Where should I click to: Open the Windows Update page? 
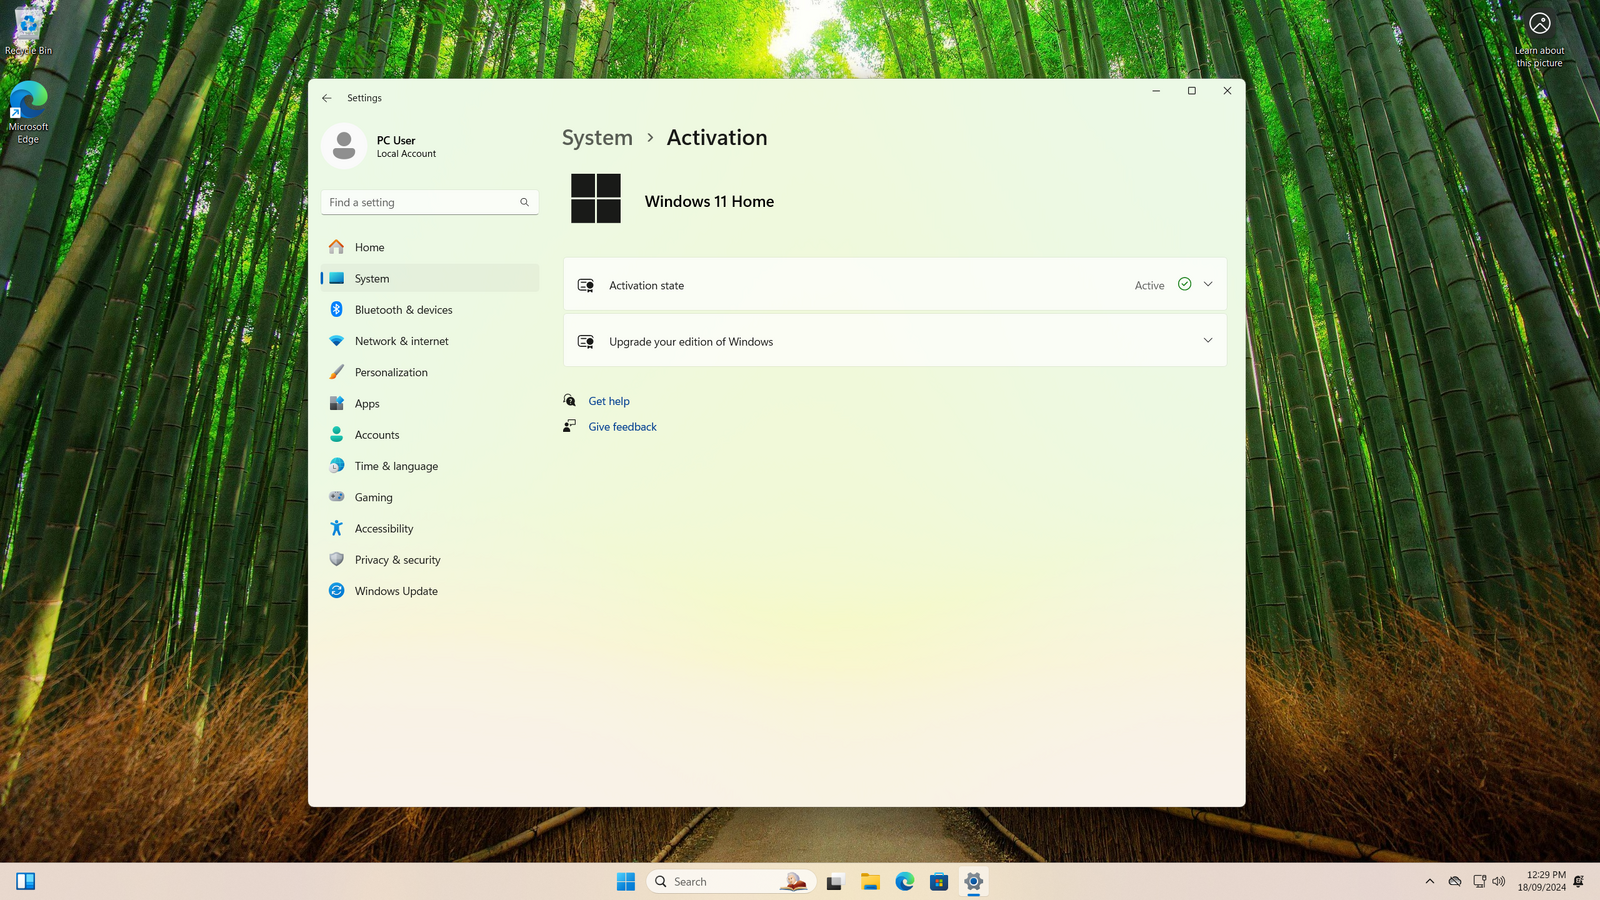430,591
